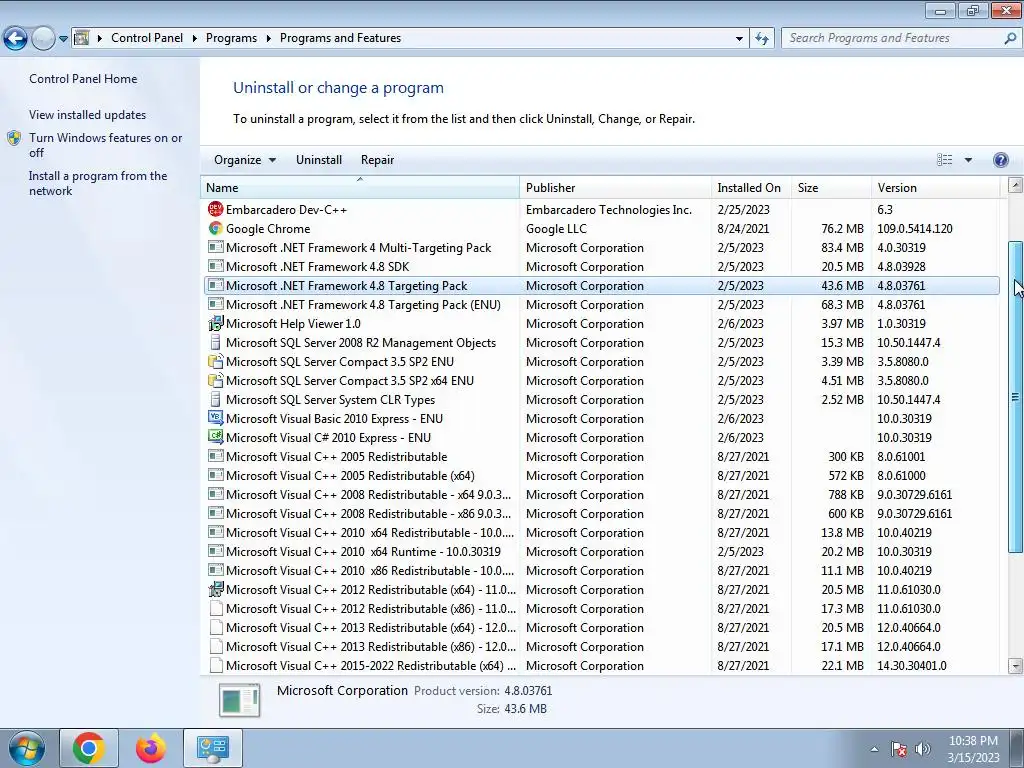Image resolution: width=1024 pixels, height=768 pixels.
Task: Click the Microsoft Help Viewer 1.0 icon
Action: coord(215,323)
